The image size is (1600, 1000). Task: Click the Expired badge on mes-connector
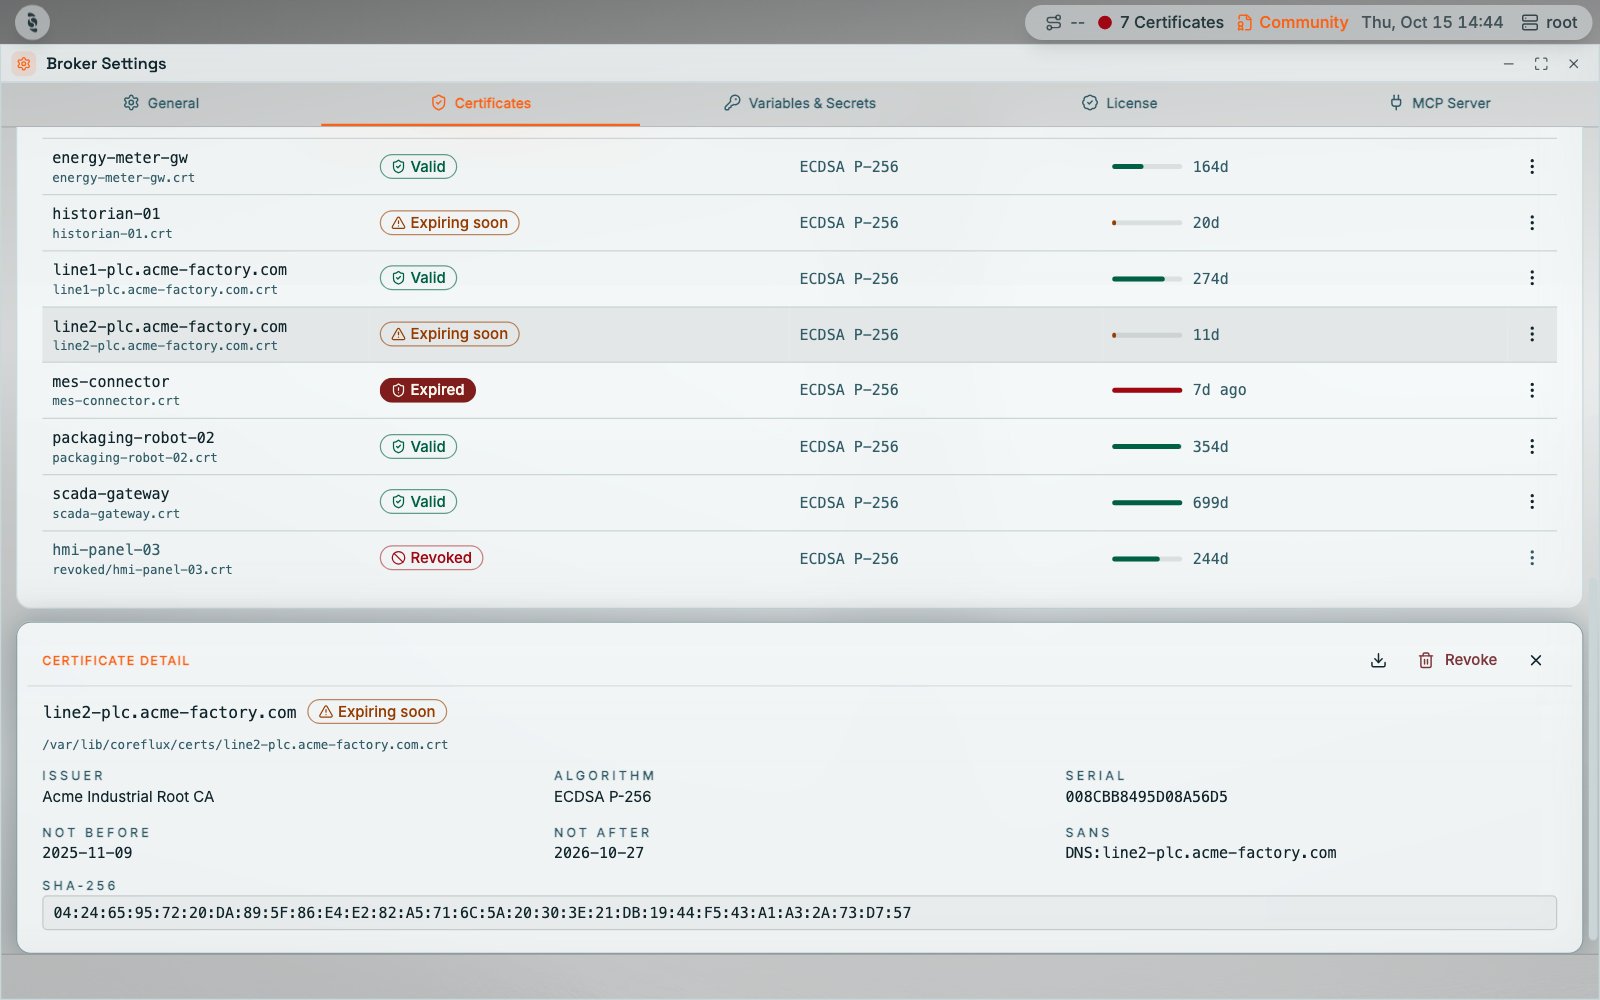[x=428, y=390]
